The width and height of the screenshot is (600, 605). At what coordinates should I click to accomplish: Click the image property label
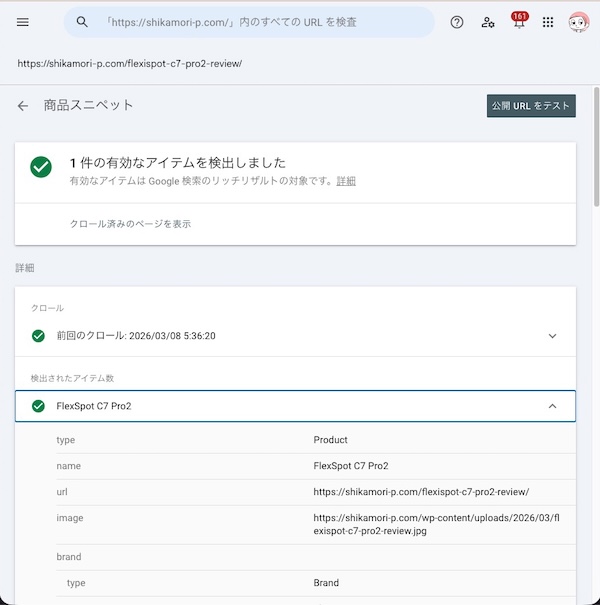point(70,518)
